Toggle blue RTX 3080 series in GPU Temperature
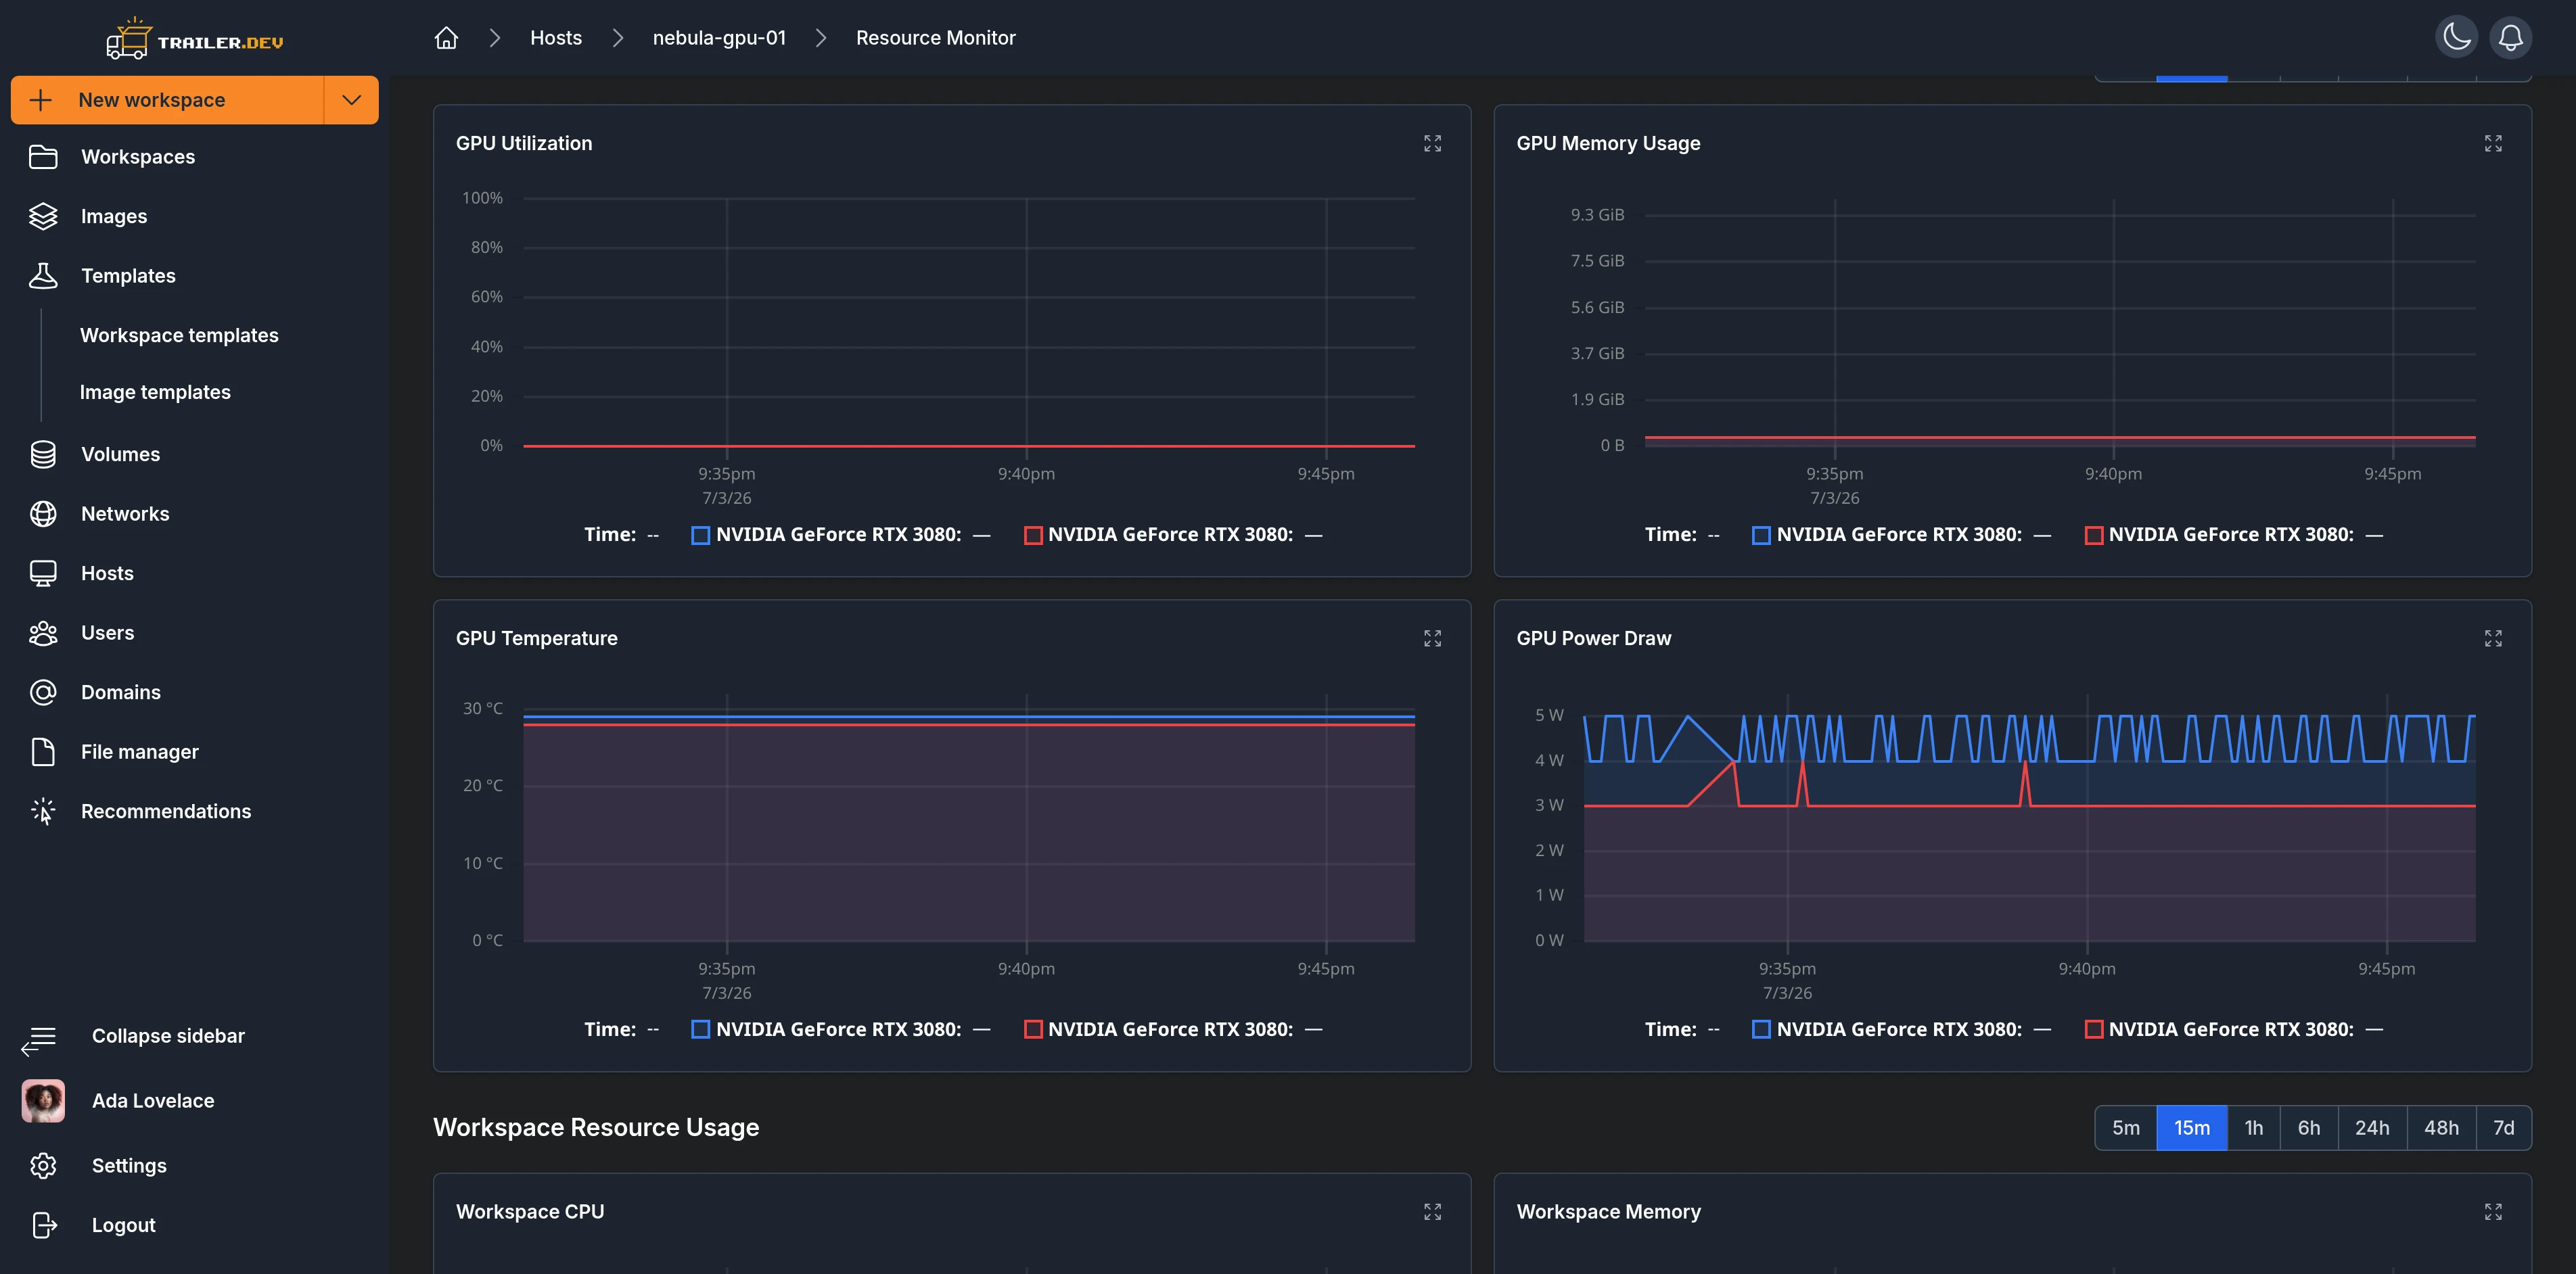This screenshot has width=2576, height=1274. pos(840,1030)
